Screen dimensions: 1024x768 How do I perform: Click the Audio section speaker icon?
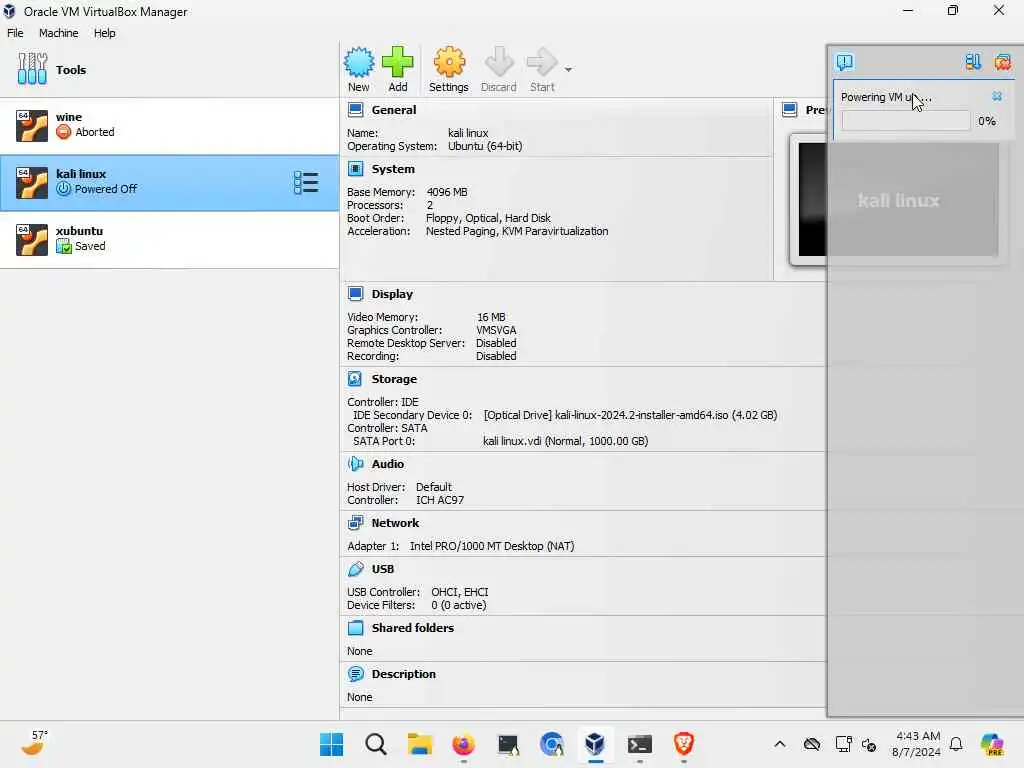[355, 464]
